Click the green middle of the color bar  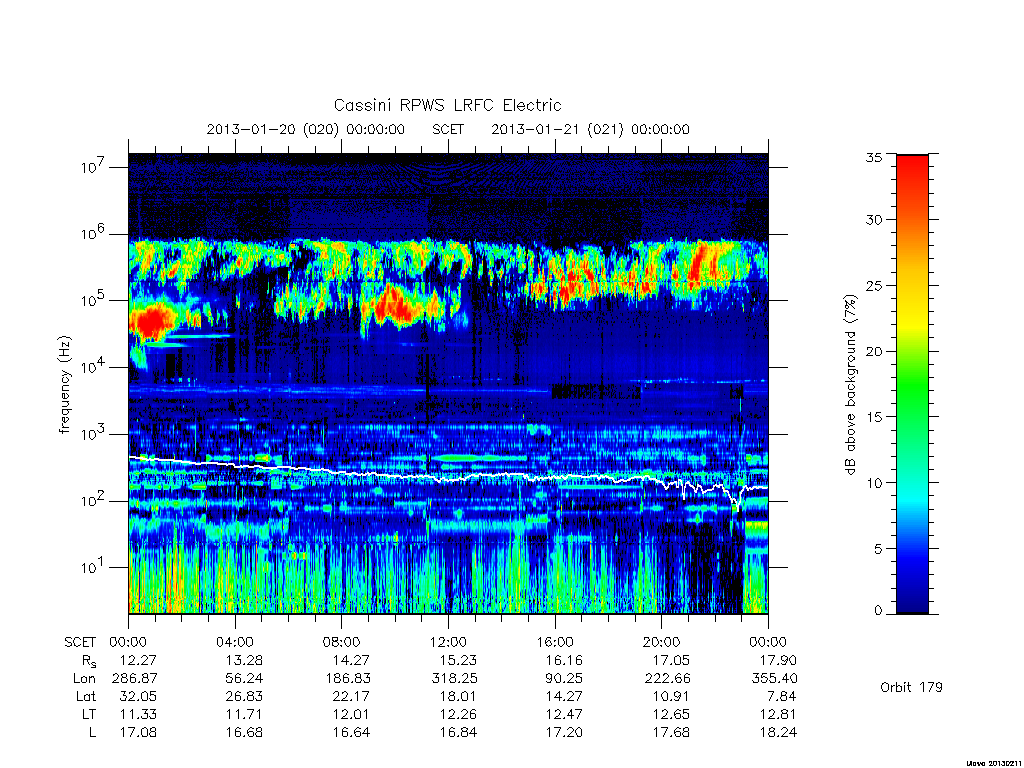[x=912, y=385]
